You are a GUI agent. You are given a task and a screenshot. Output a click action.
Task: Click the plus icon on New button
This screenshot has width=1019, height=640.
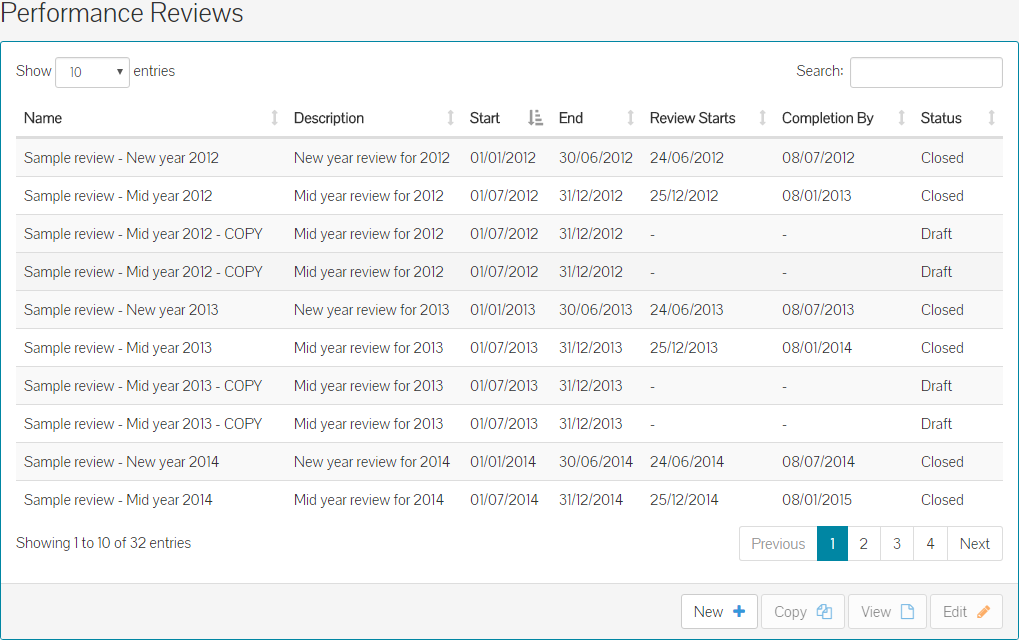pos(739,611)
